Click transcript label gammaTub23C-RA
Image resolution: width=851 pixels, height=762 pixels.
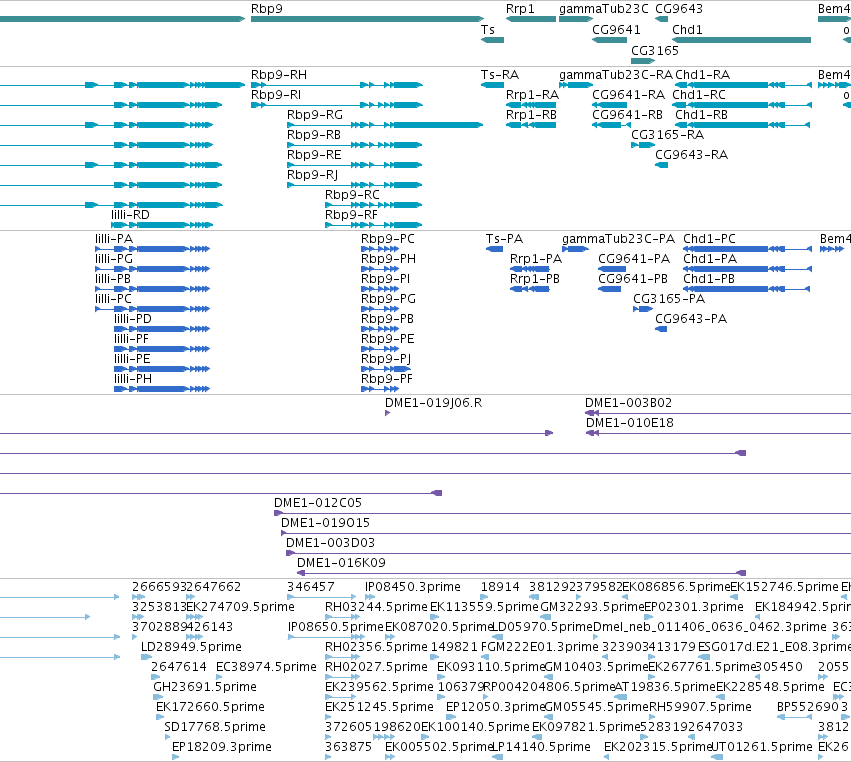point(616,74)
